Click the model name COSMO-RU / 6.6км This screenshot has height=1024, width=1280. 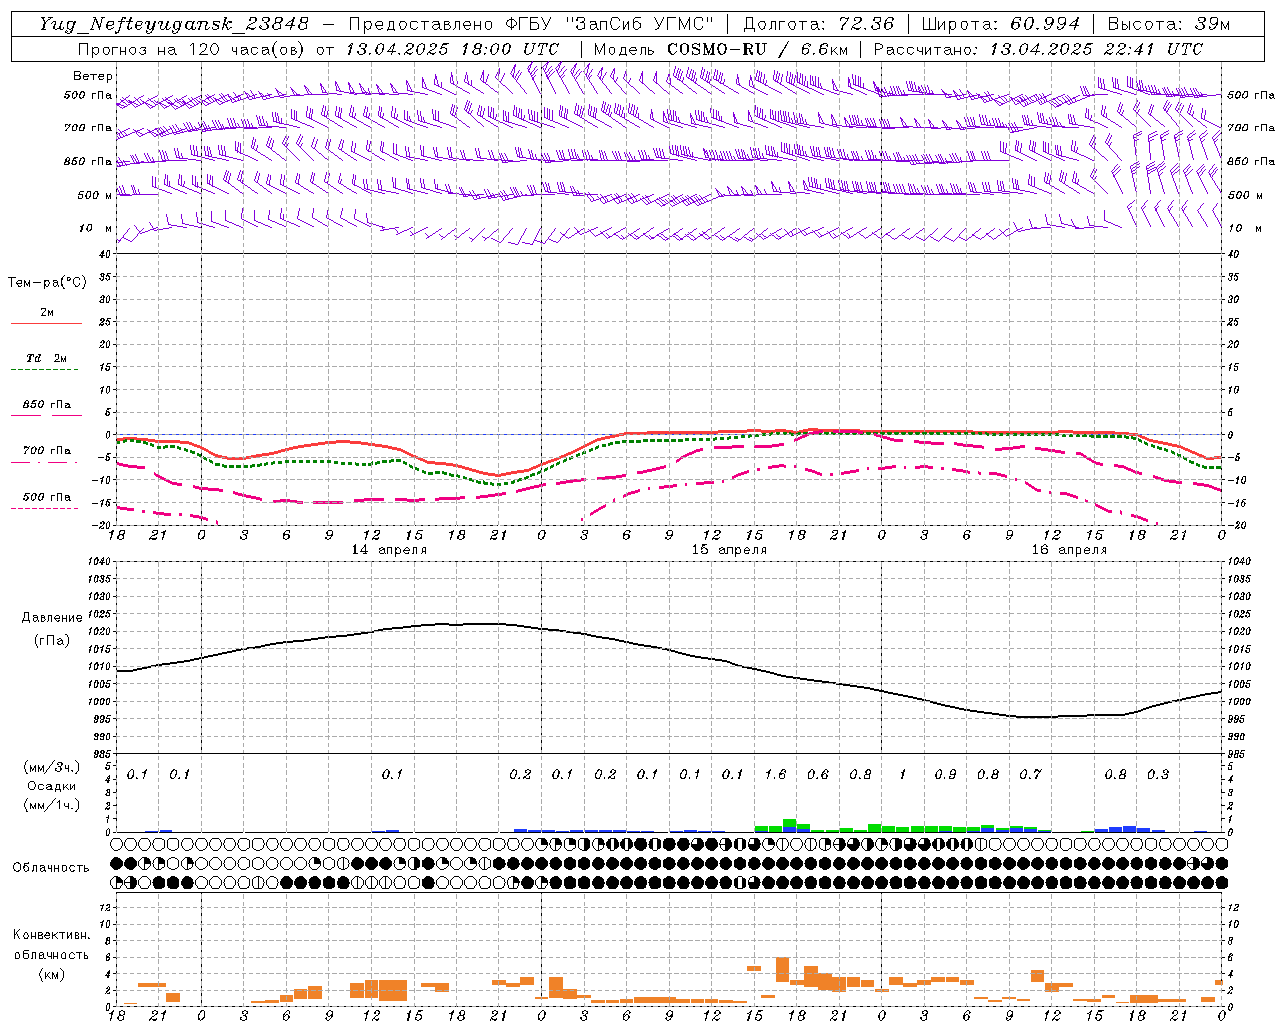(x=758, y=49)
